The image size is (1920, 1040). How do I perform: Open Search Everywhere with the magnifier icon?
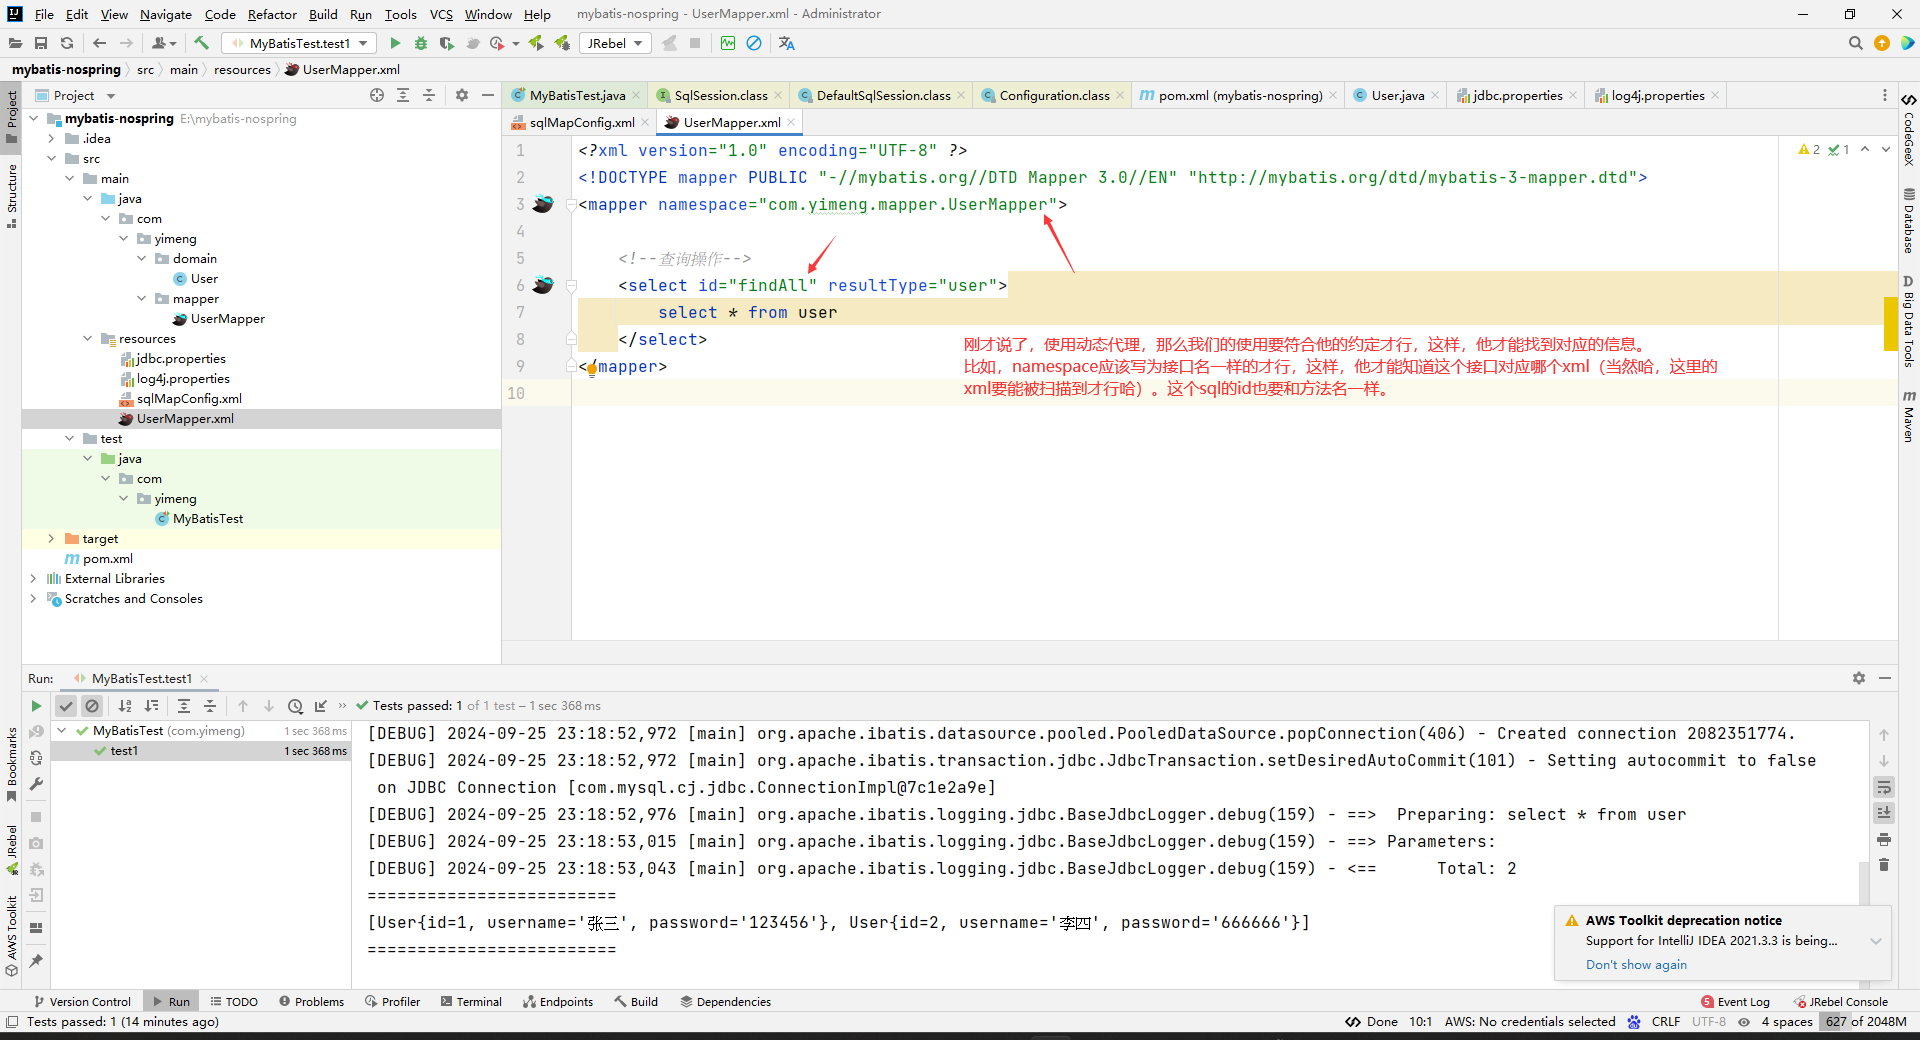(1856, 43)
